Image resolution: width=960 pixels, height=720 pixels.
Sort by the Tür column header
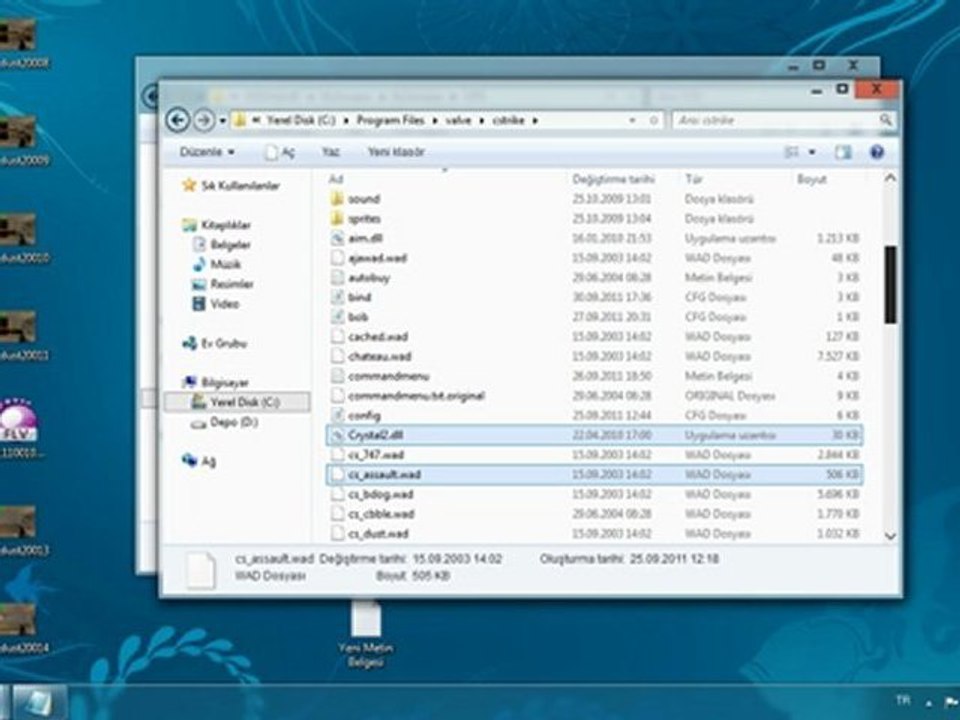(693, 179)
